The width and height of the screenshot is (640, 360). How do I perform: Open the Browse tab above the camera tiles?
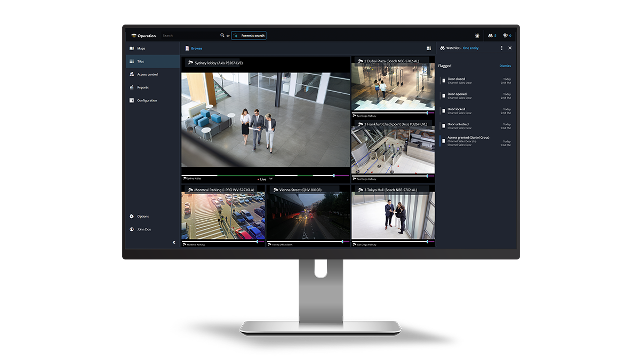(x=194, y=48)
